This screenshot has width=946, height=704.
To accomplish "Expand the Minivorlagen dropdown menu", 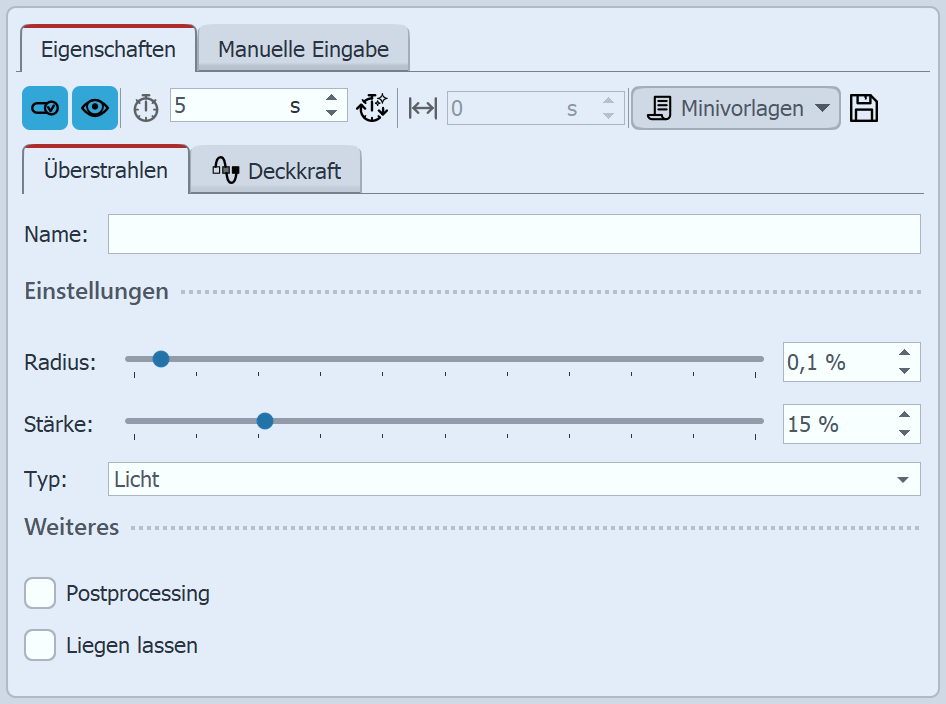I will coord(822,107).
